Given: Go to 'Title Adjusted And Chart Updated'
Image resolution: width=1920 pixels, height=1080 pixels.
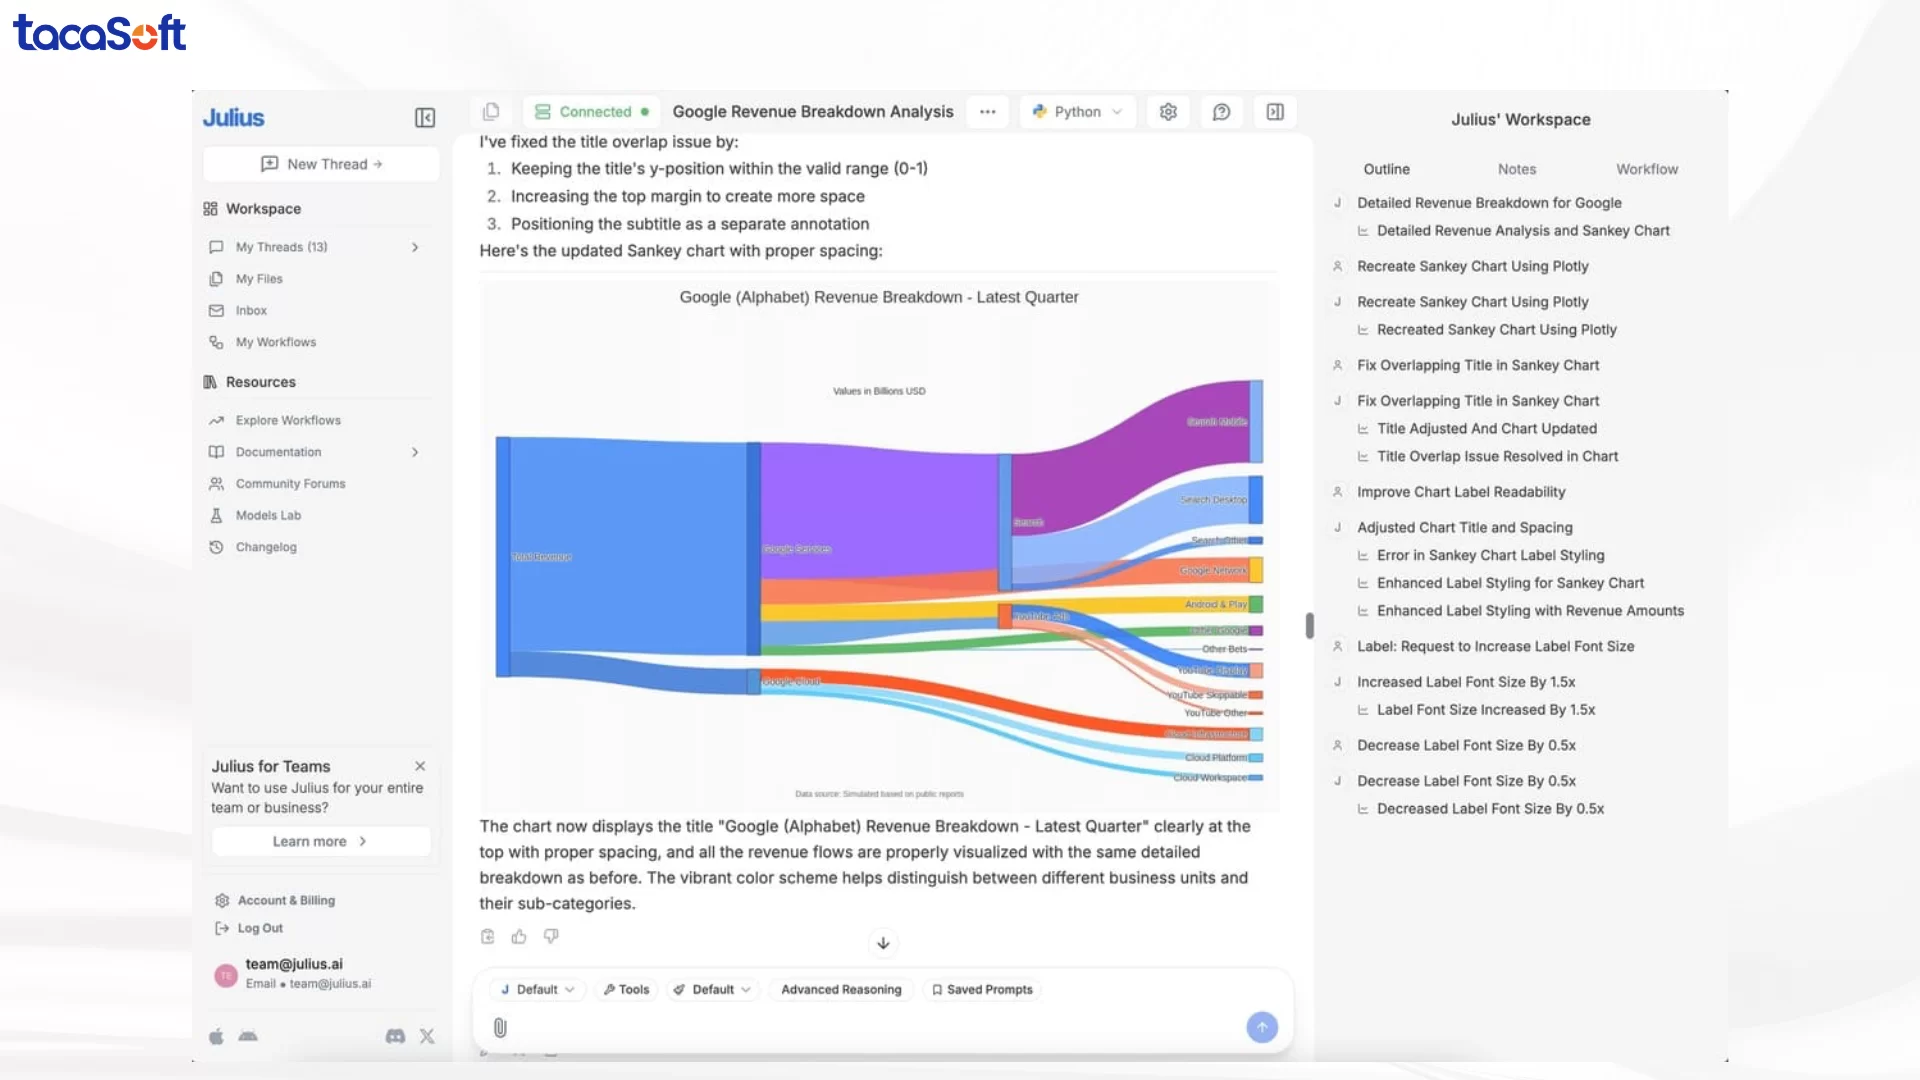Looking at the screenshot, I should point(1486,429).
